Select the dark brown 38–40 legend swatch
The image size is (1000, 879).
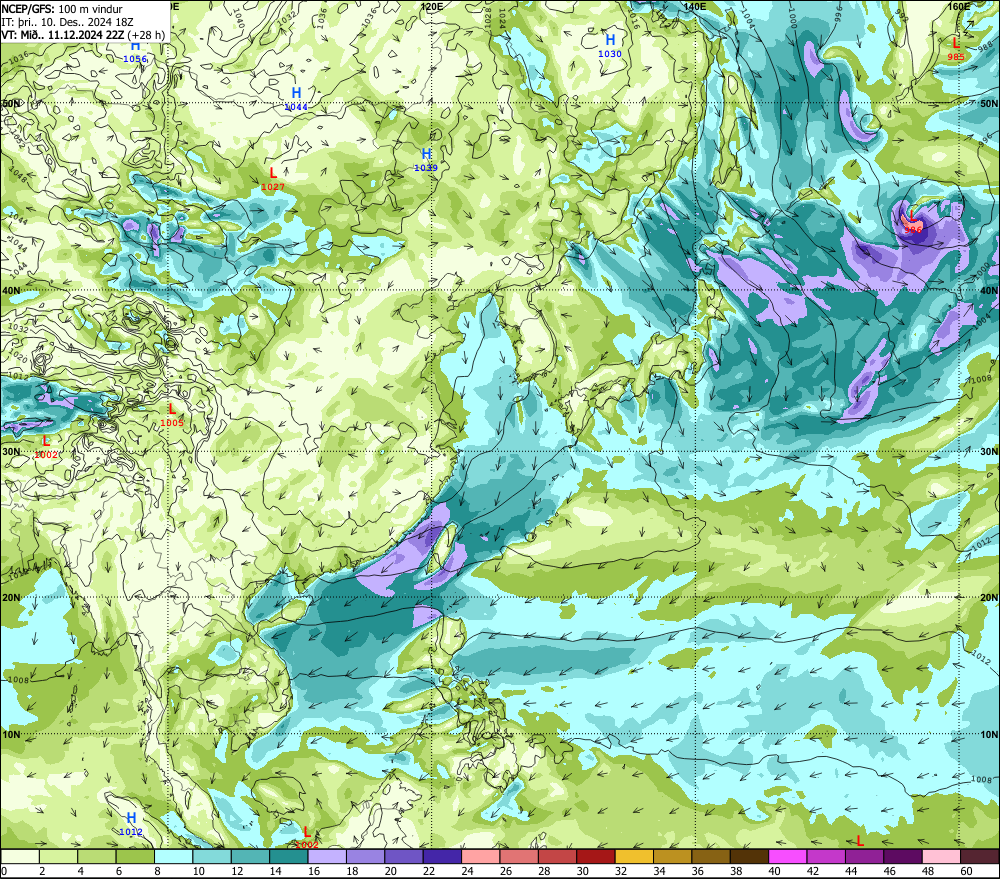[x=749, y=856]
